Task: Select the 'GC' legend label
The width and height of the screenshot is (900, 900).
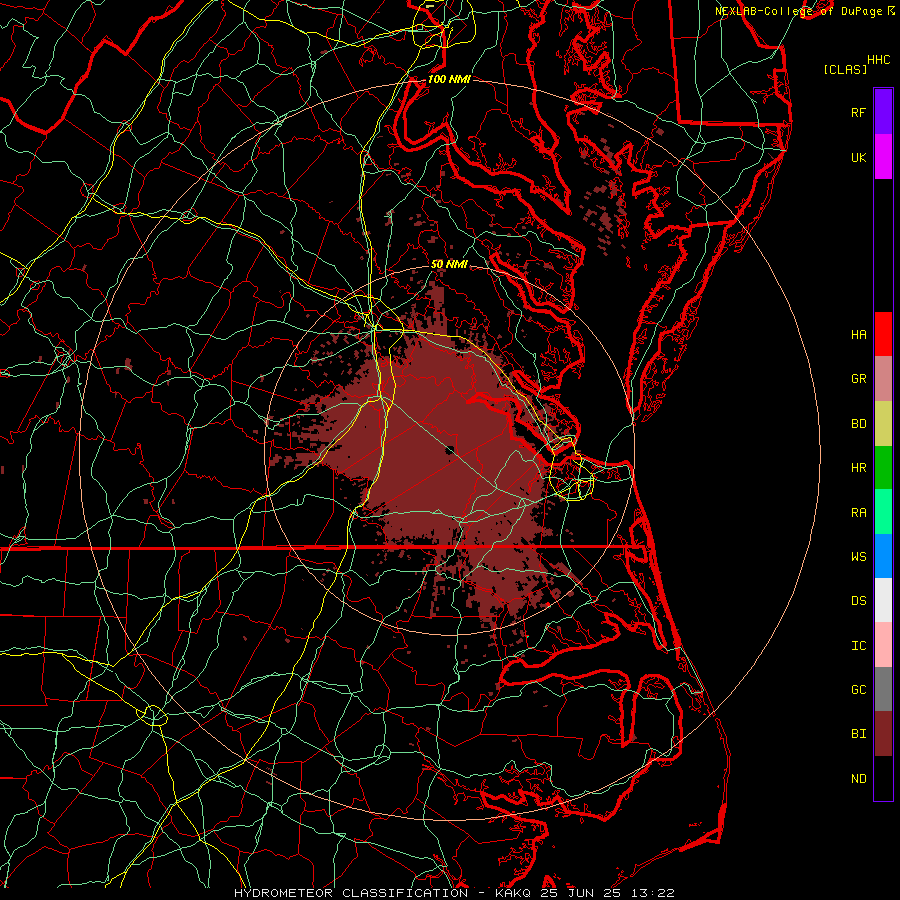Action: [858, 689]
